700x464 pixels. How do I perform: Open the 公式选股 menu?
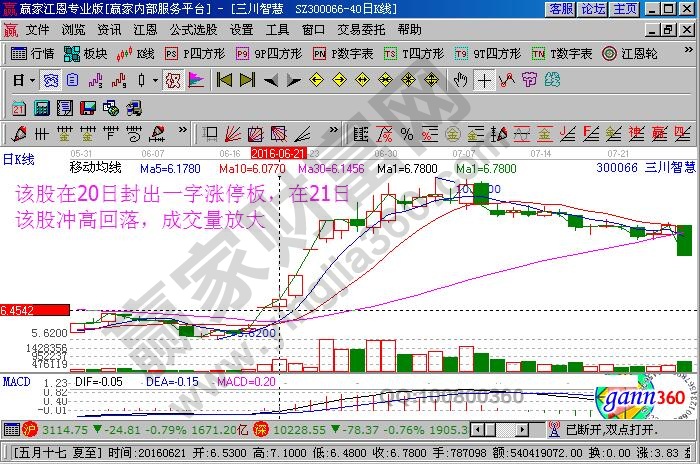[194, 30]
